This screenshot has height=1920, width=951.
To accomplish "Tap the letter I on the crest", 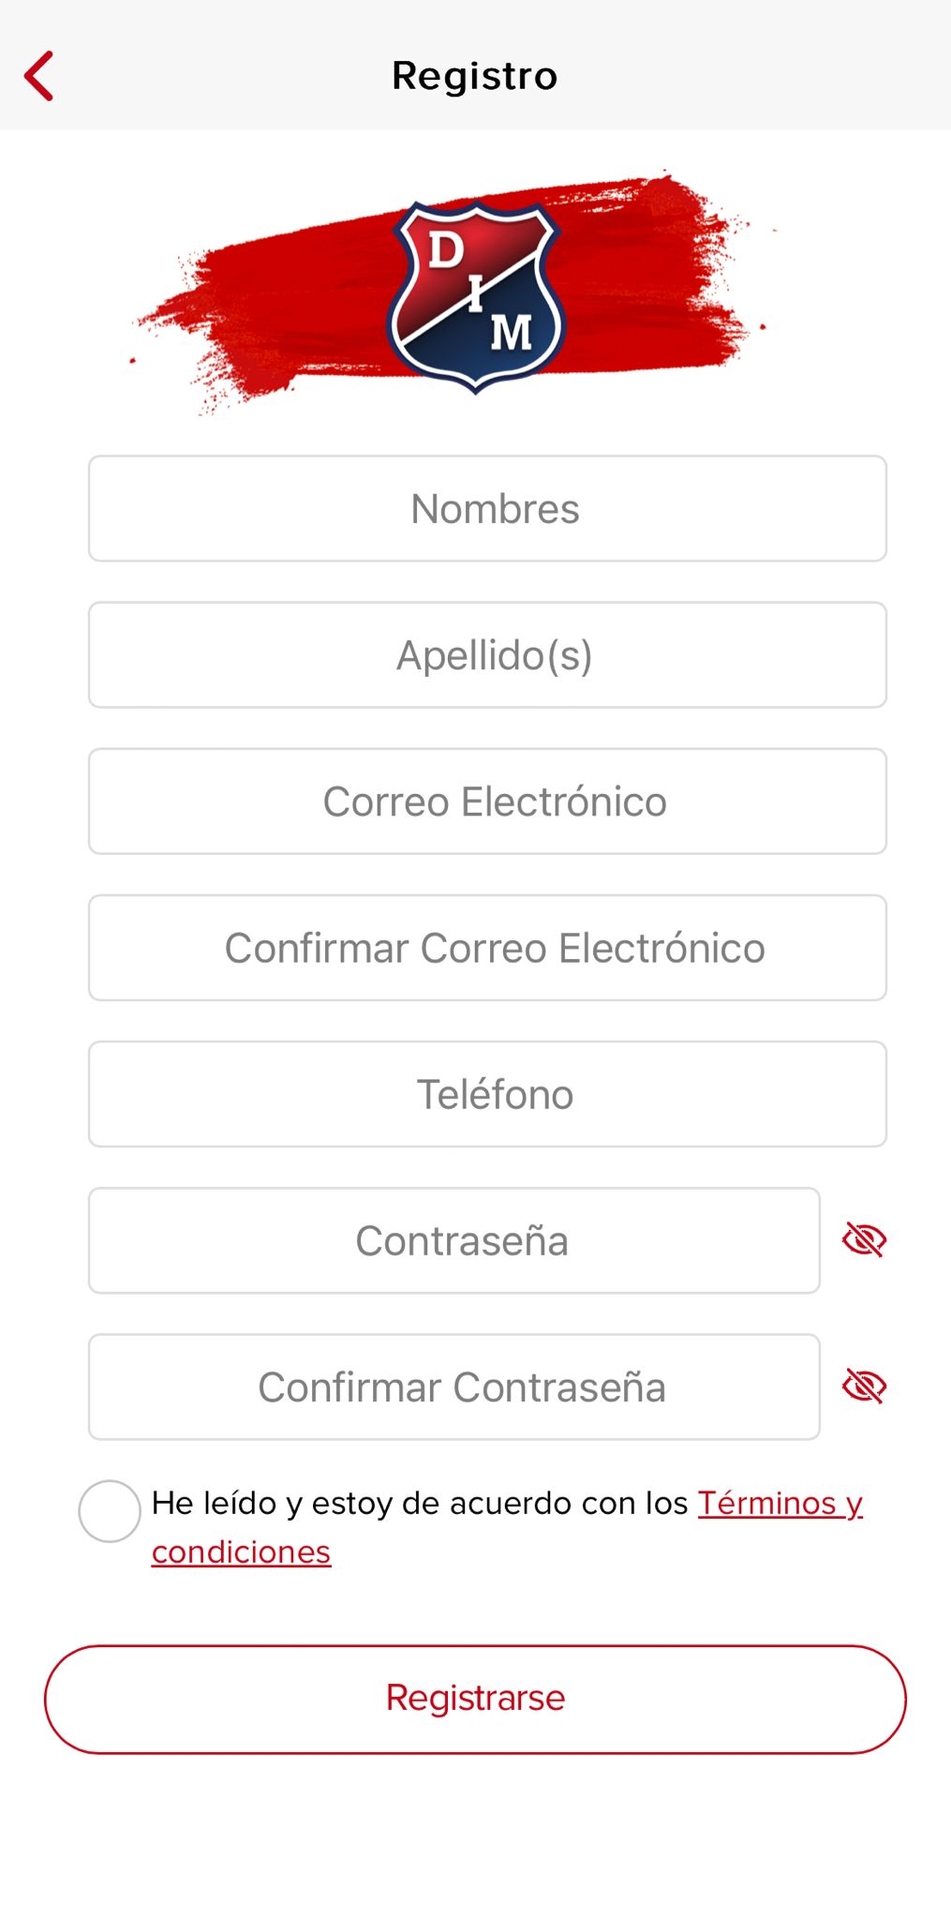I will [477, 293].
